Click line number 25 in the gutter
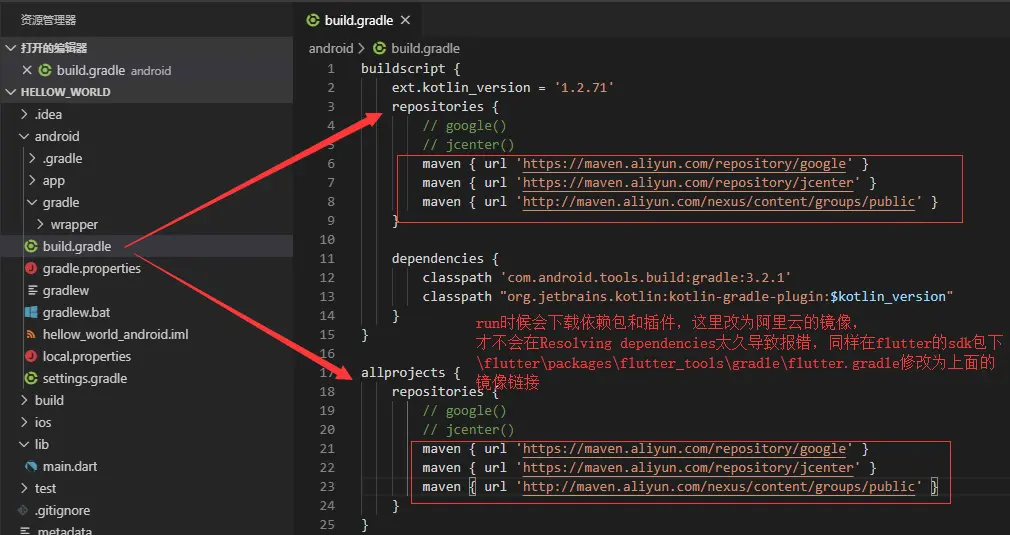This screenshot has height=535, width=1010. pyautogui.click(x=327, y=525)
